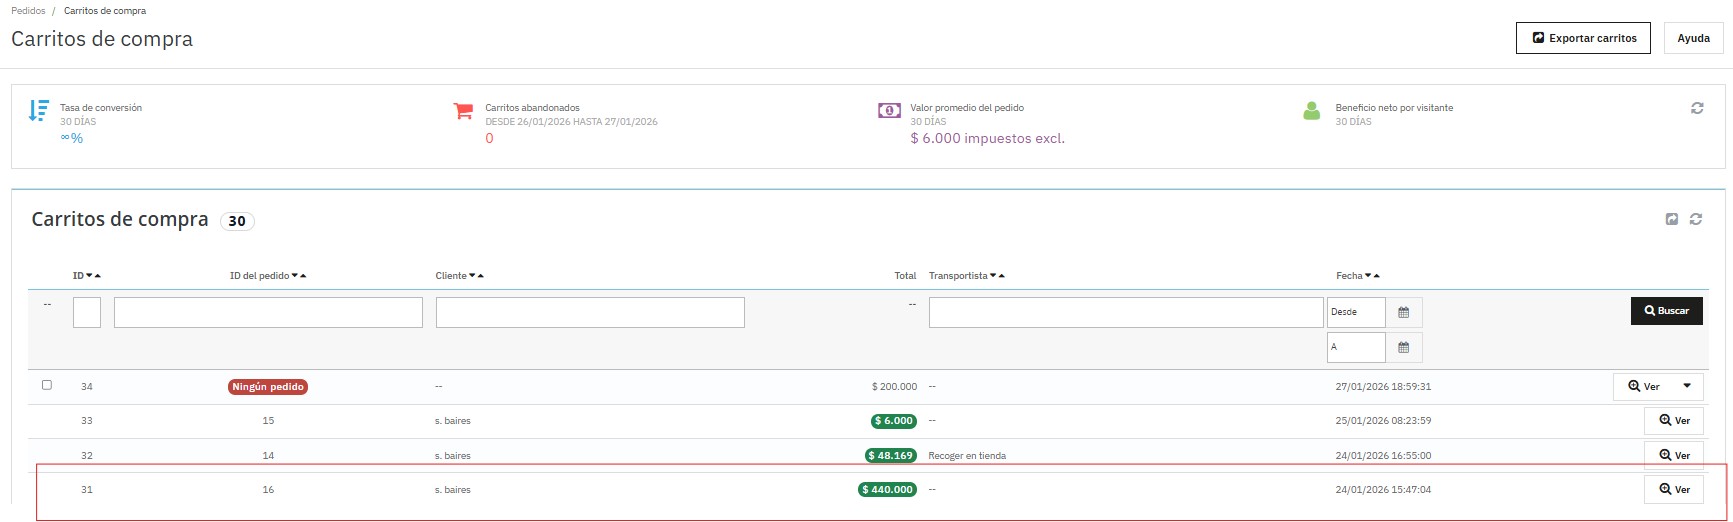Expand the dropdown arrow beside Ver for cart 34
The image size is (1733, 522).
1687,386
